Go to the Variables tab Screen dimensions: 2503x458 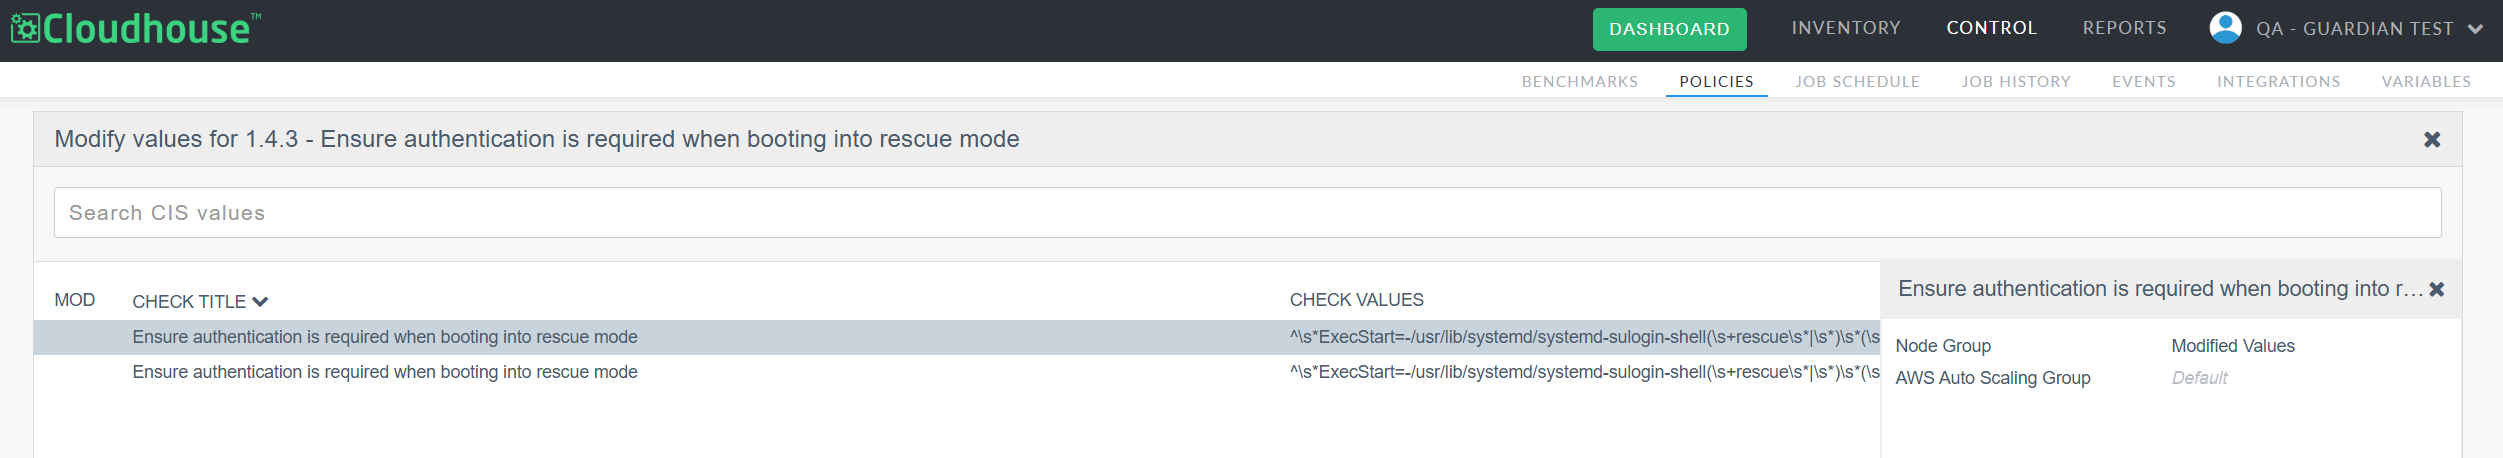[2426, 82]
